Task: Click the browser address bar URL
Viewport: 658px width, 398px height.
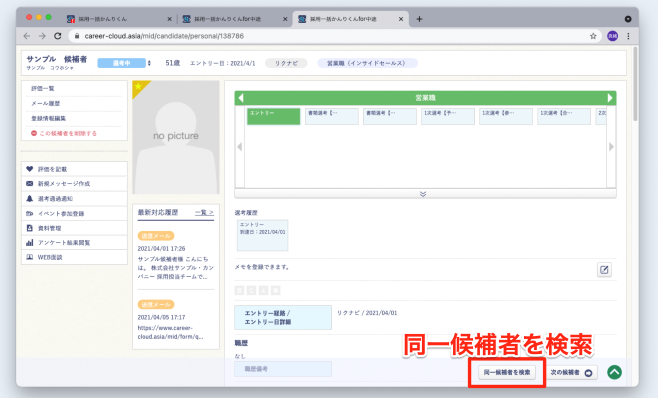Action: coord(164,36)
